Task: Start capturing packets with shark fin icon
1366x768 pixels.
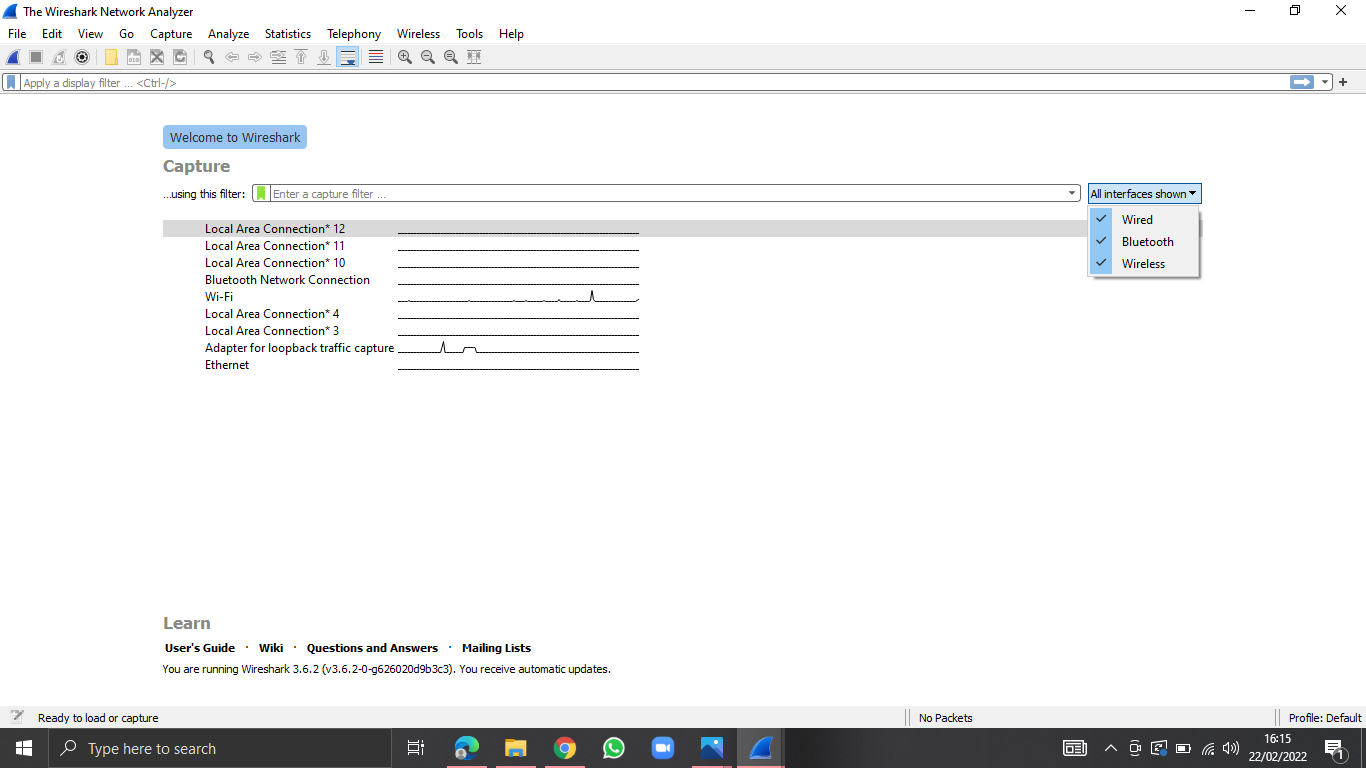Action: (x=13, y=57)
